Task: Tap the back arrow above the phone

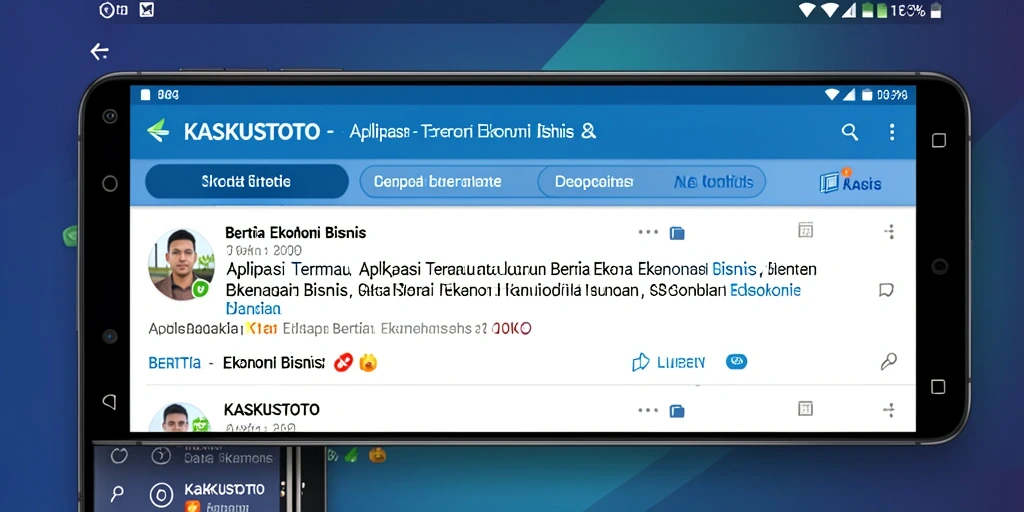Action: click(x=99, y=52)
